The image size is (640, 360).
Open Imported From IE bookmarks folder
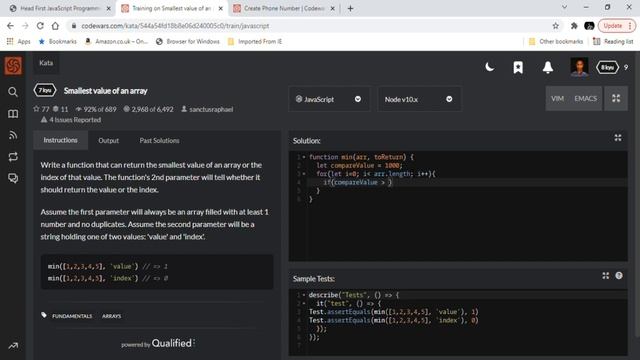pyautogui.click(x=255, y=41)
